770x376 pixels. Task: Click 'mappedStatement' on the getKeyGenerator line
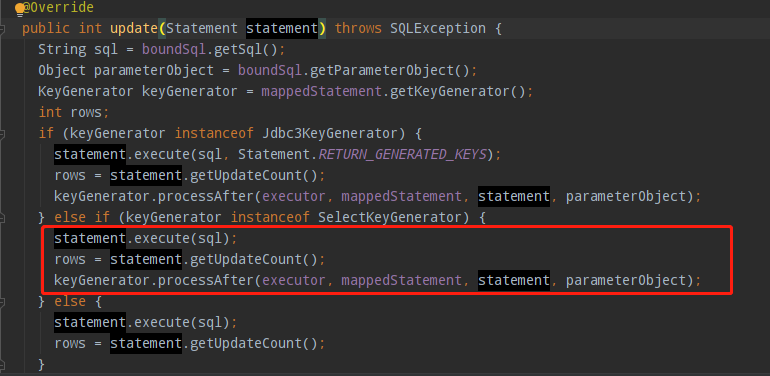click(321, 92)
